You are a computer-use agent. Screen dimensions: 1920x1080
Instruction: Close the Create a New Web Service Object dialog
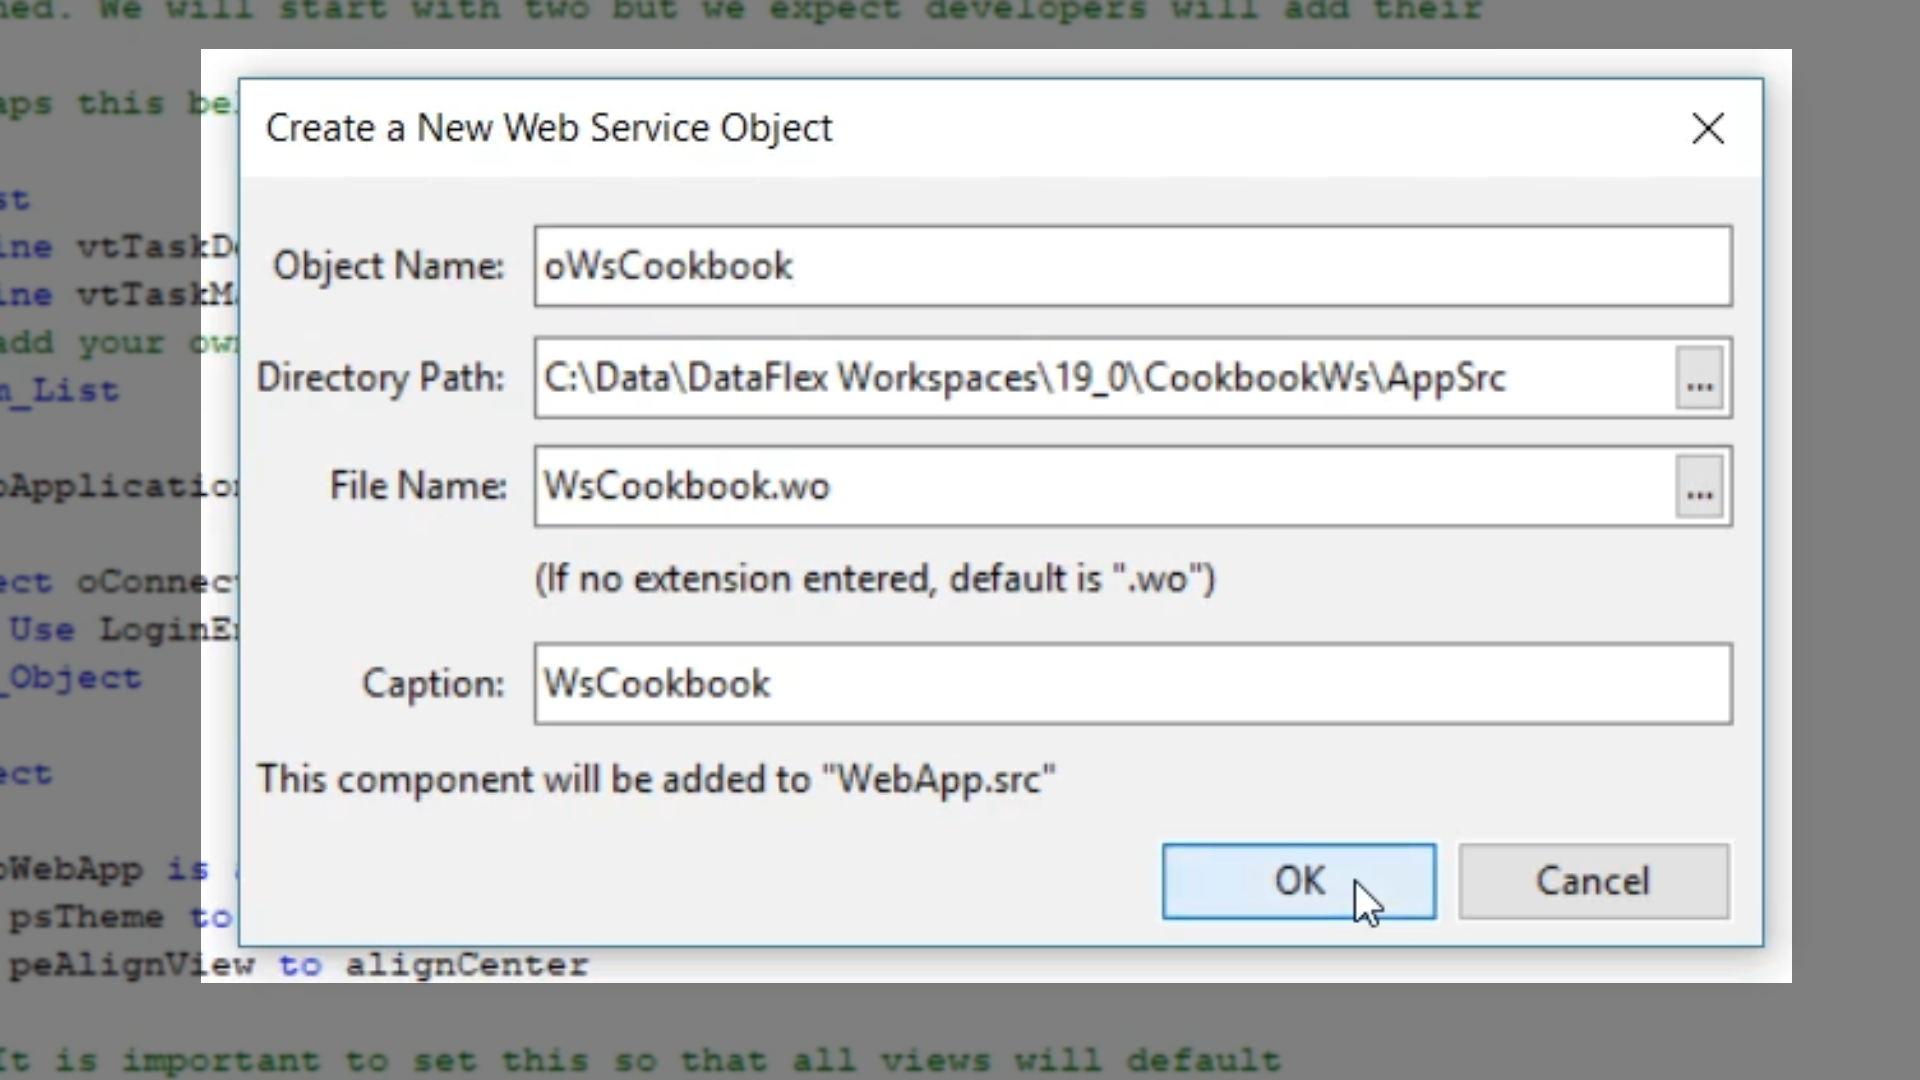click(1708, 128)
